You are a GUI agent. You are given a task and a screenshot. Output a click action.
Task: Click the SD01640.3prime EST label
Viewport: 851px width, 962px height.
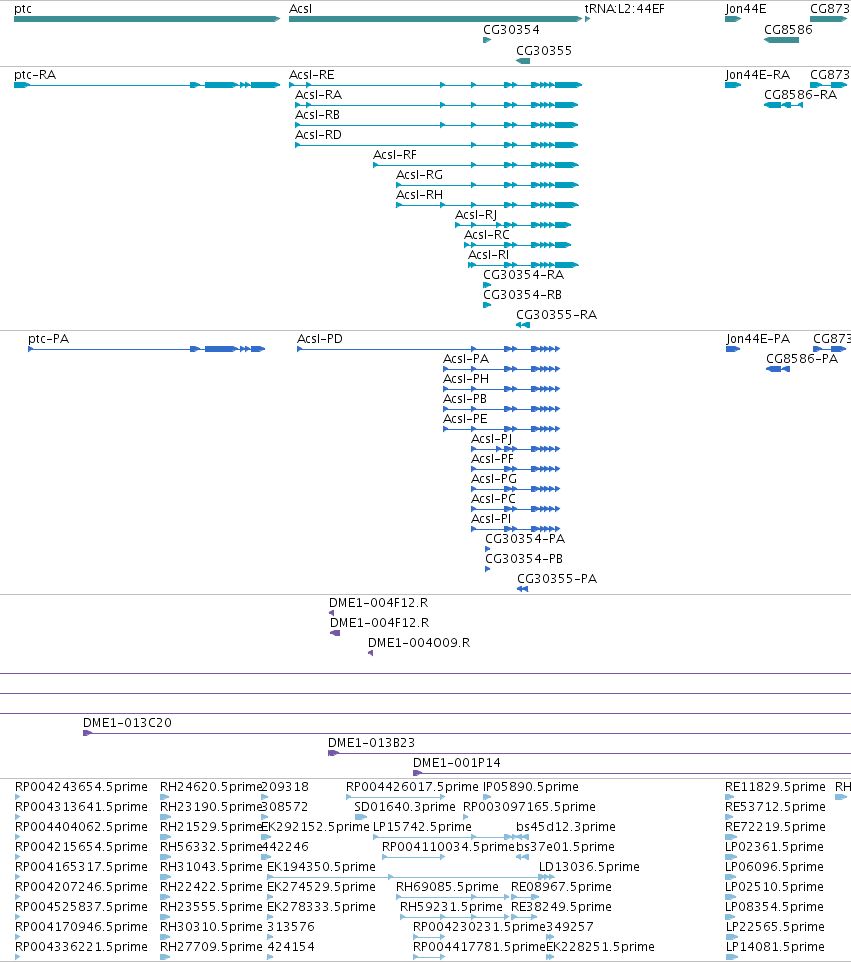click(405, 807)
